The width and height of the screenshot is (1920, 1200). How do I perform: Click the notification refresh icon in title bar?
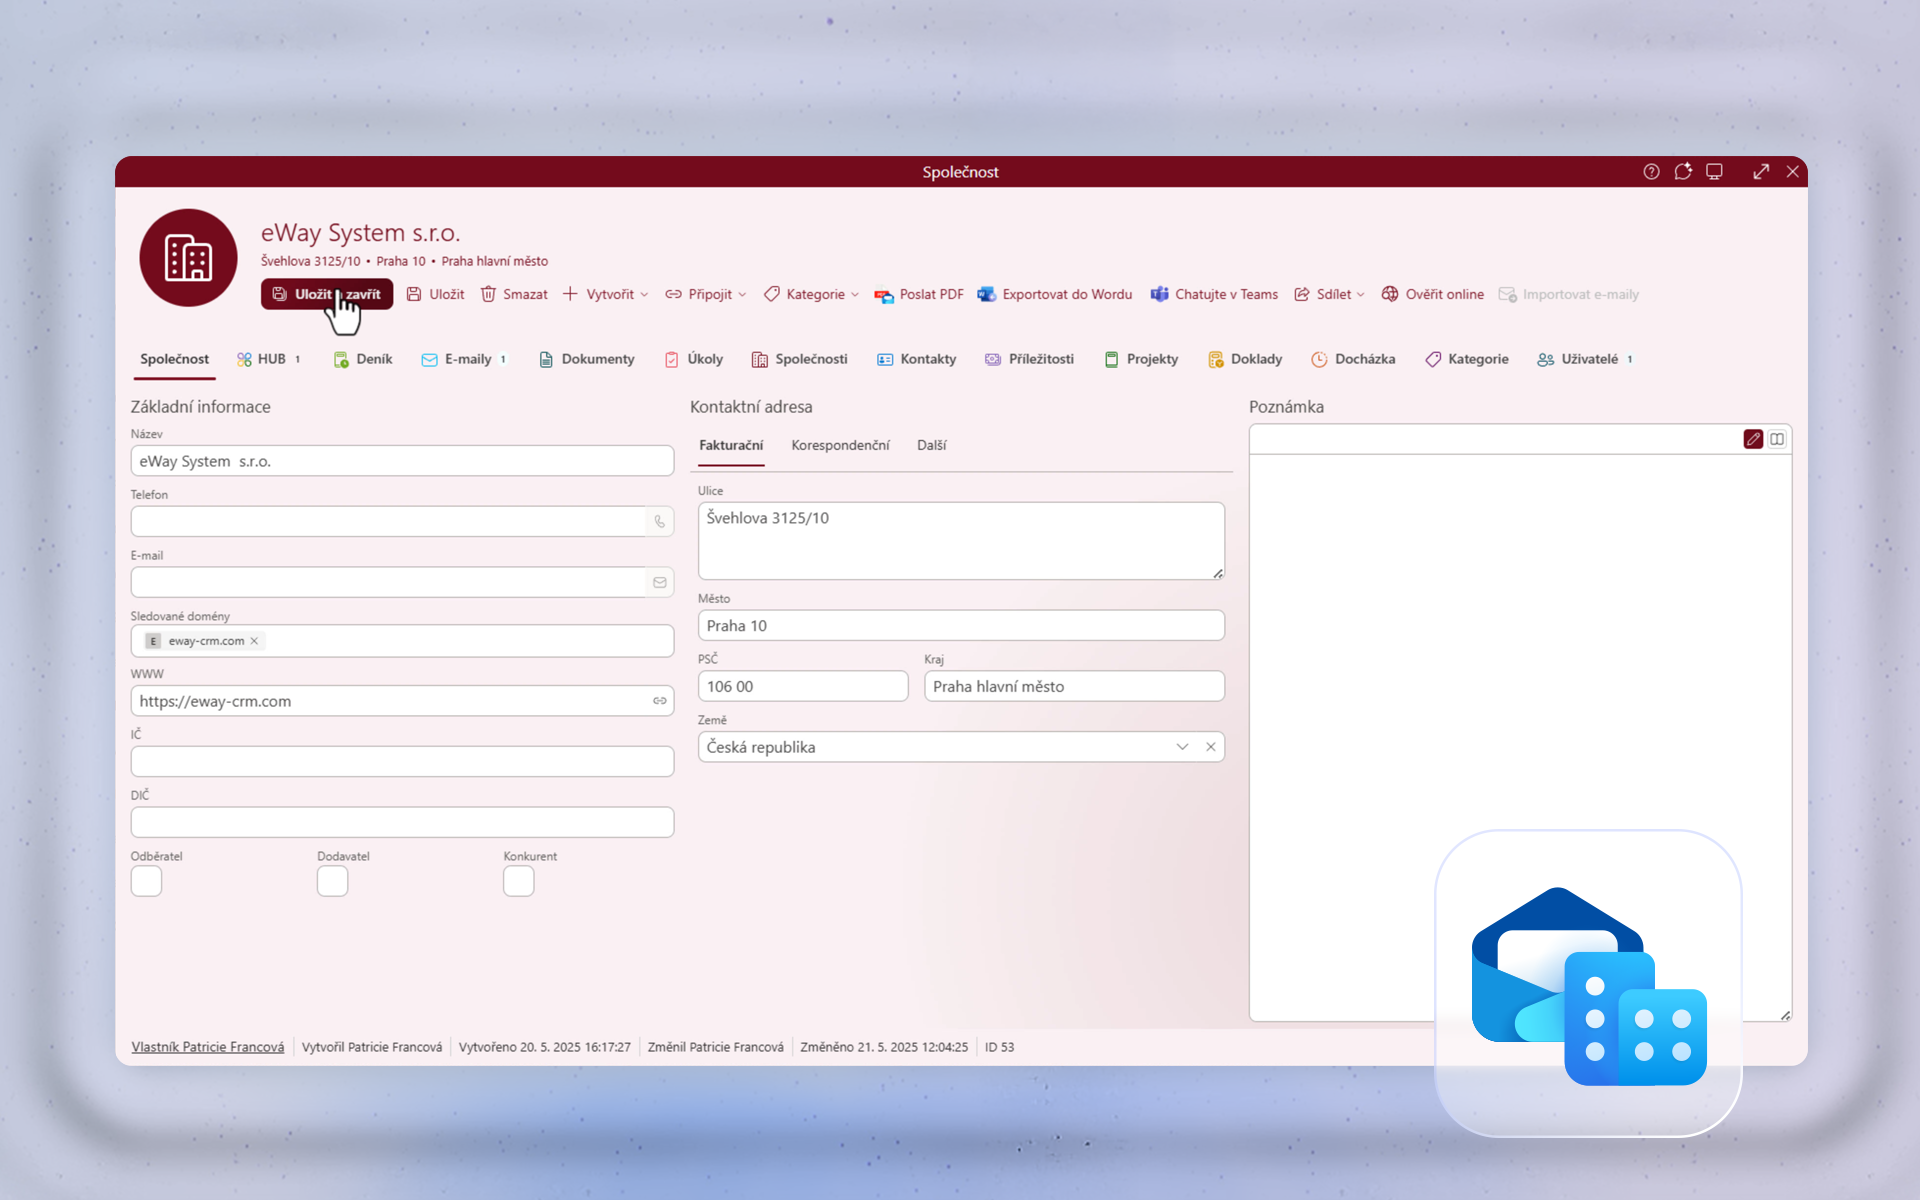(x=1683, y=172)
